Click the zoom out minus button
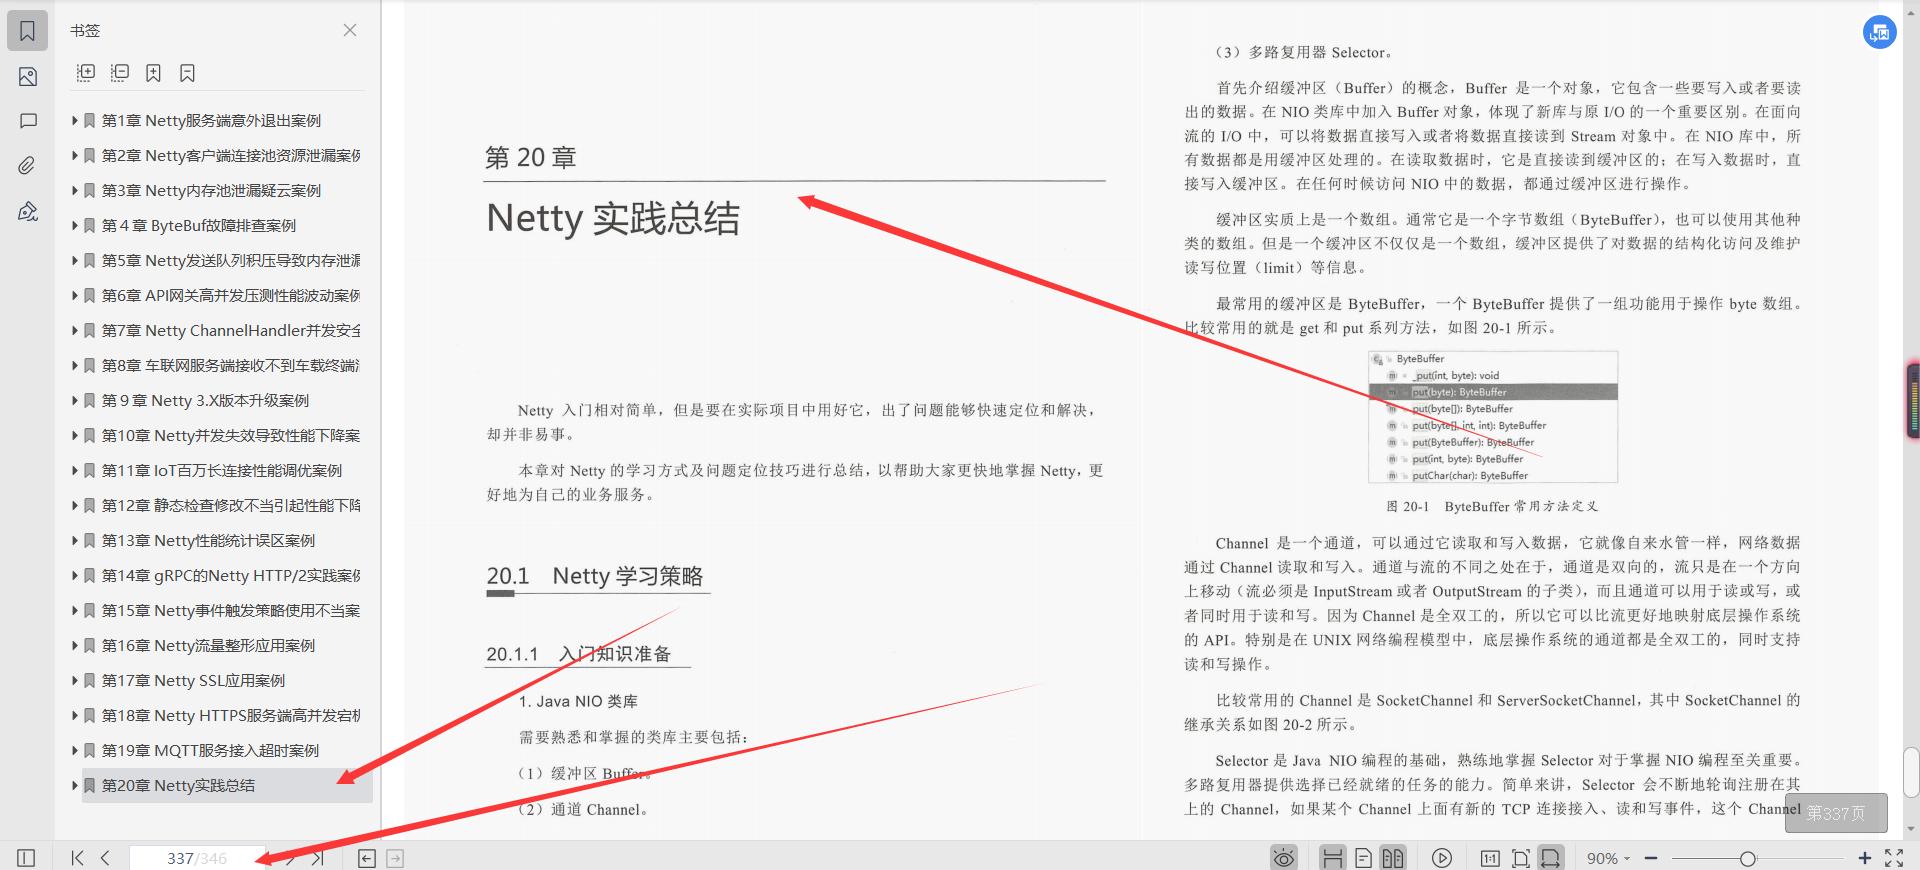The image size is (1920, 870). pos(1651,858)
